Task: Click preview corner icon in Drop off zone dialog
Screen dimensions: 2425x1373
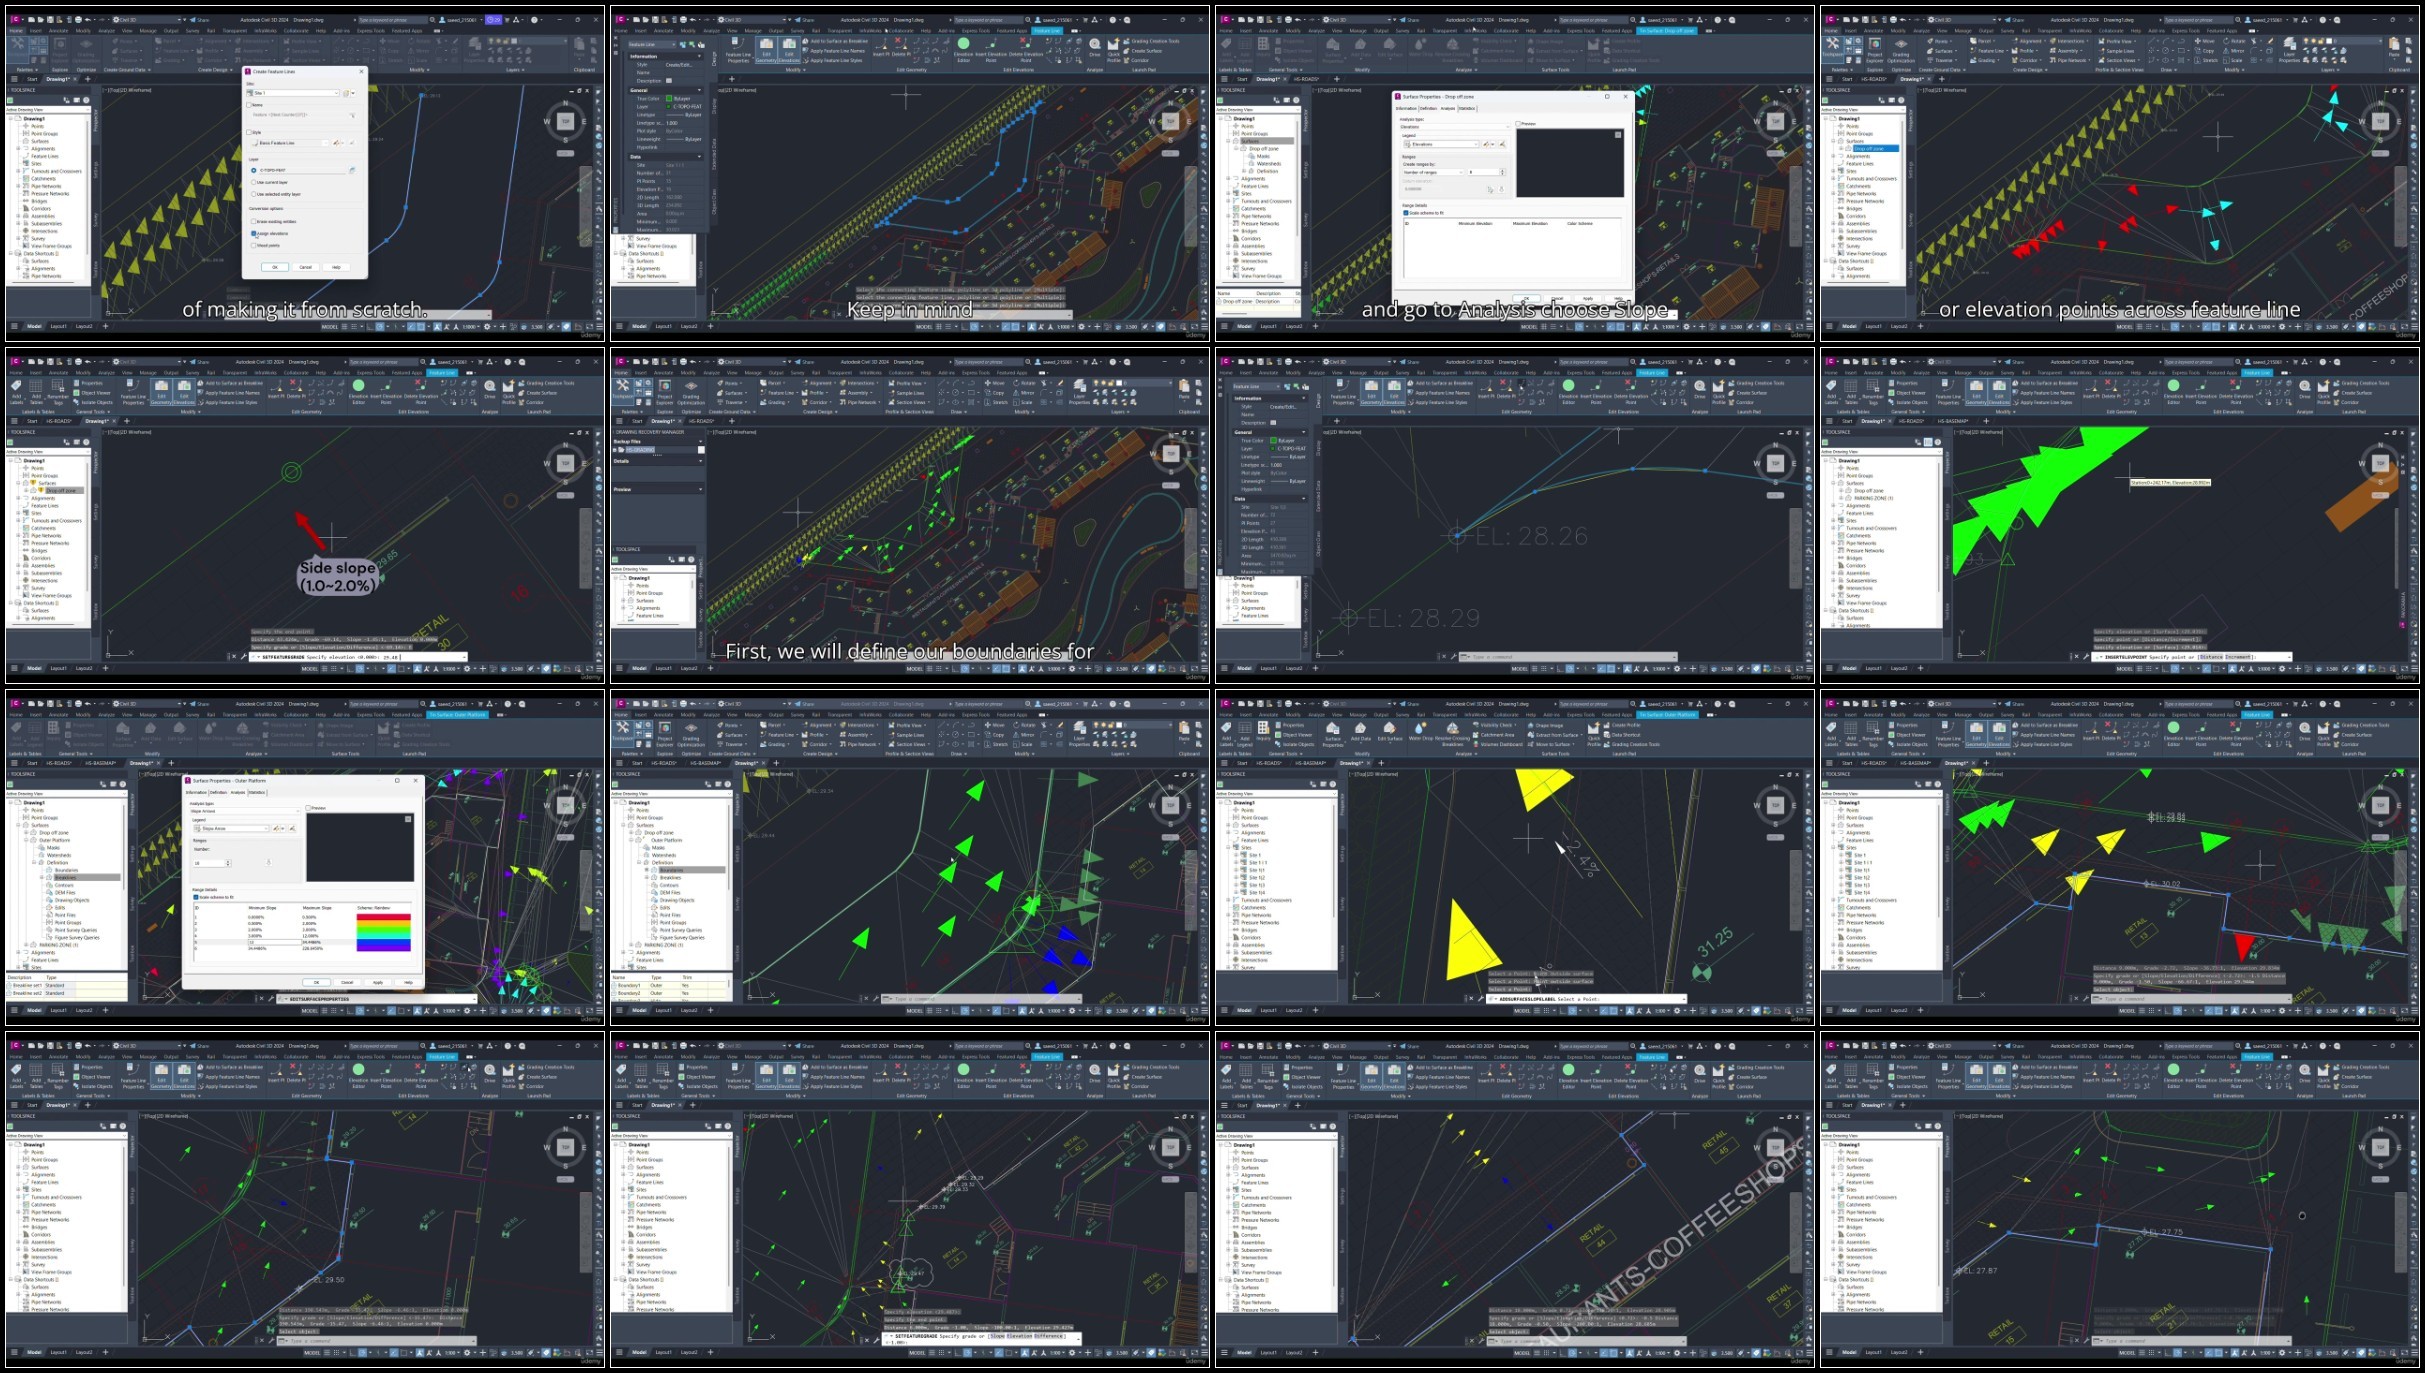Action: [x=1618, y=135]
